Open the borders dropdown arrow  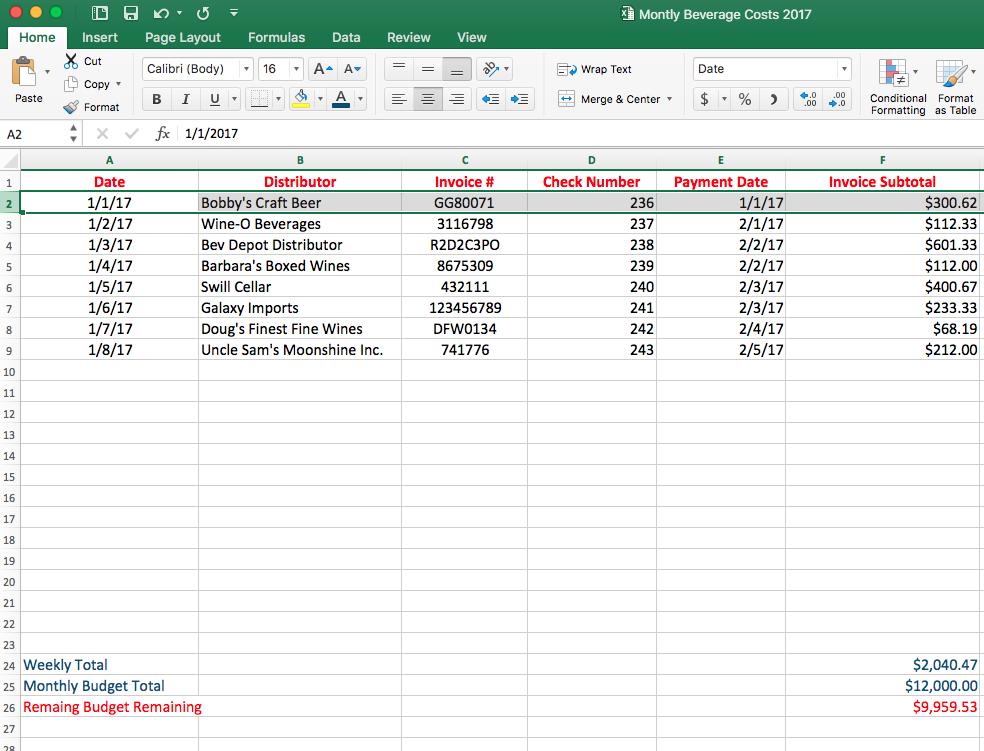coord(278,99)
